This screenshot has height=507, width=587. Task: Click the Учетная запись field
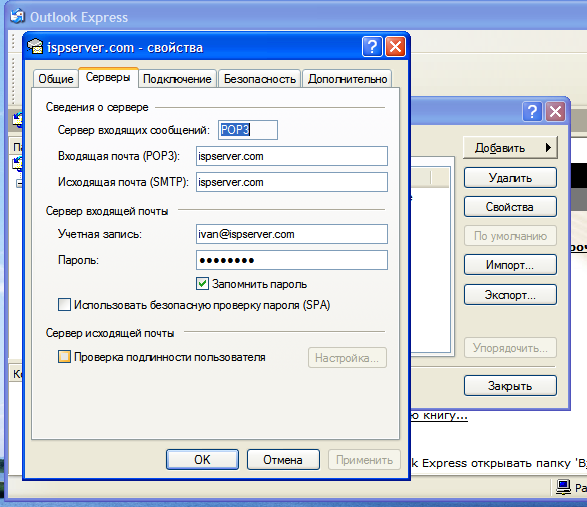click(x=292, y=234)
